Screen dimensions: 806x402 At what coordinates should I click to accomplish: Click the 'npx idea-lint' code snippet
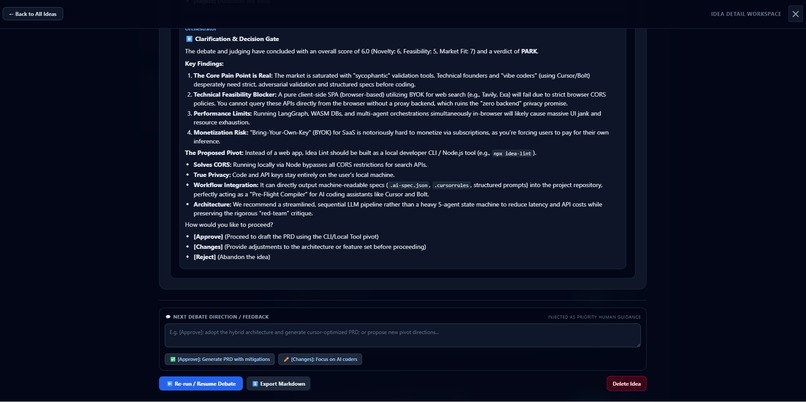512,153
